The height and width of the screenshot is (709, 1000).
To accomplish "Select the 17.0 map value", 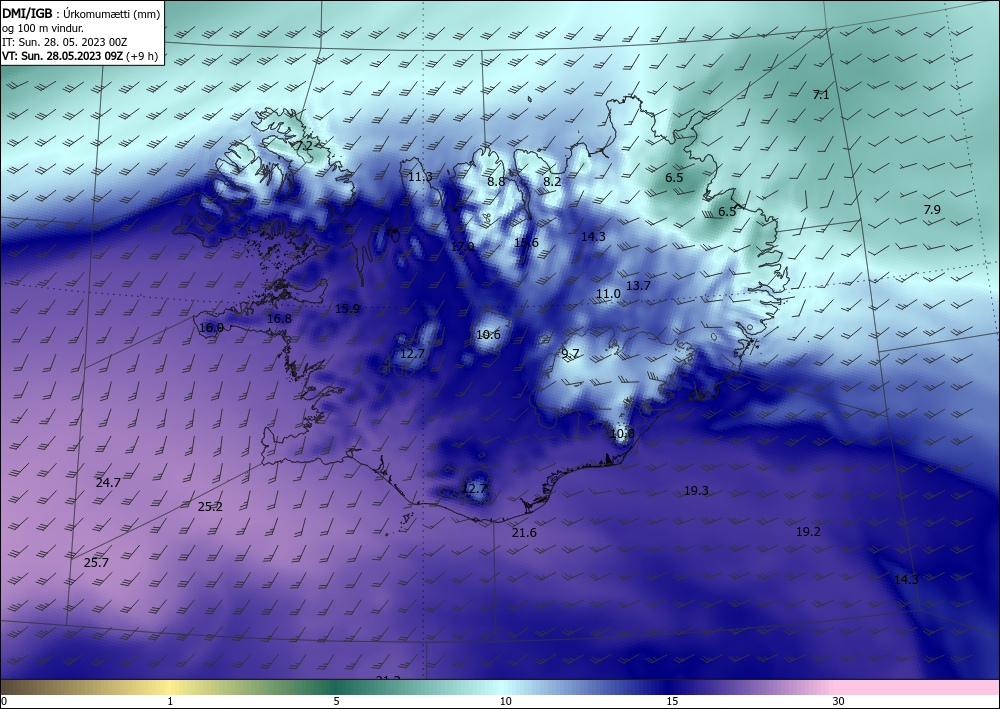I will (462, 246).
